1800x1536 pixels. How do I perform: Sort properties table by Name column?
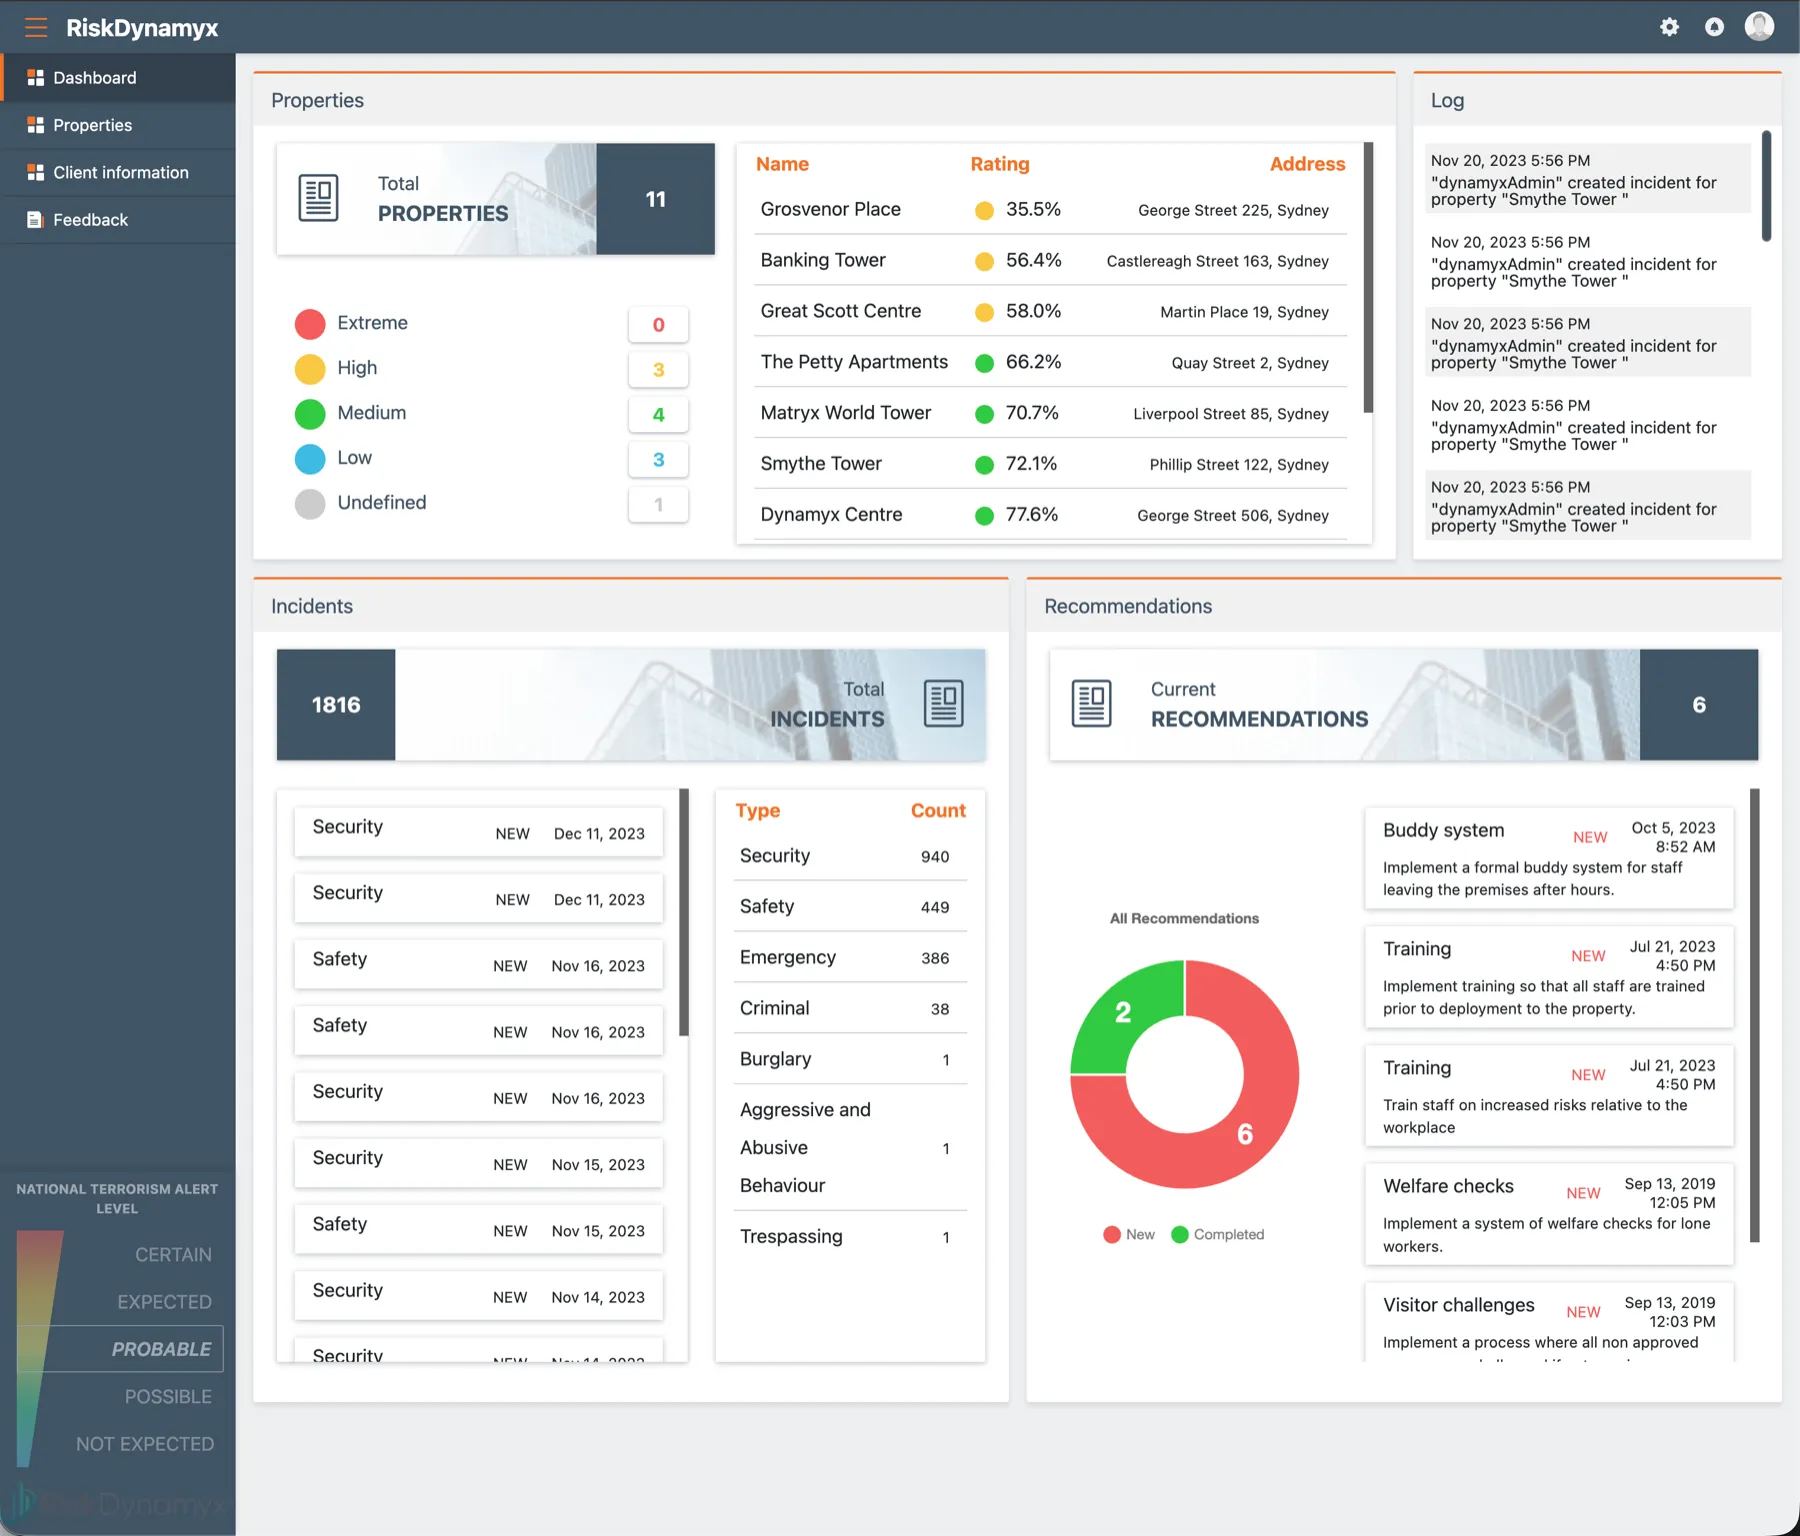782,164
